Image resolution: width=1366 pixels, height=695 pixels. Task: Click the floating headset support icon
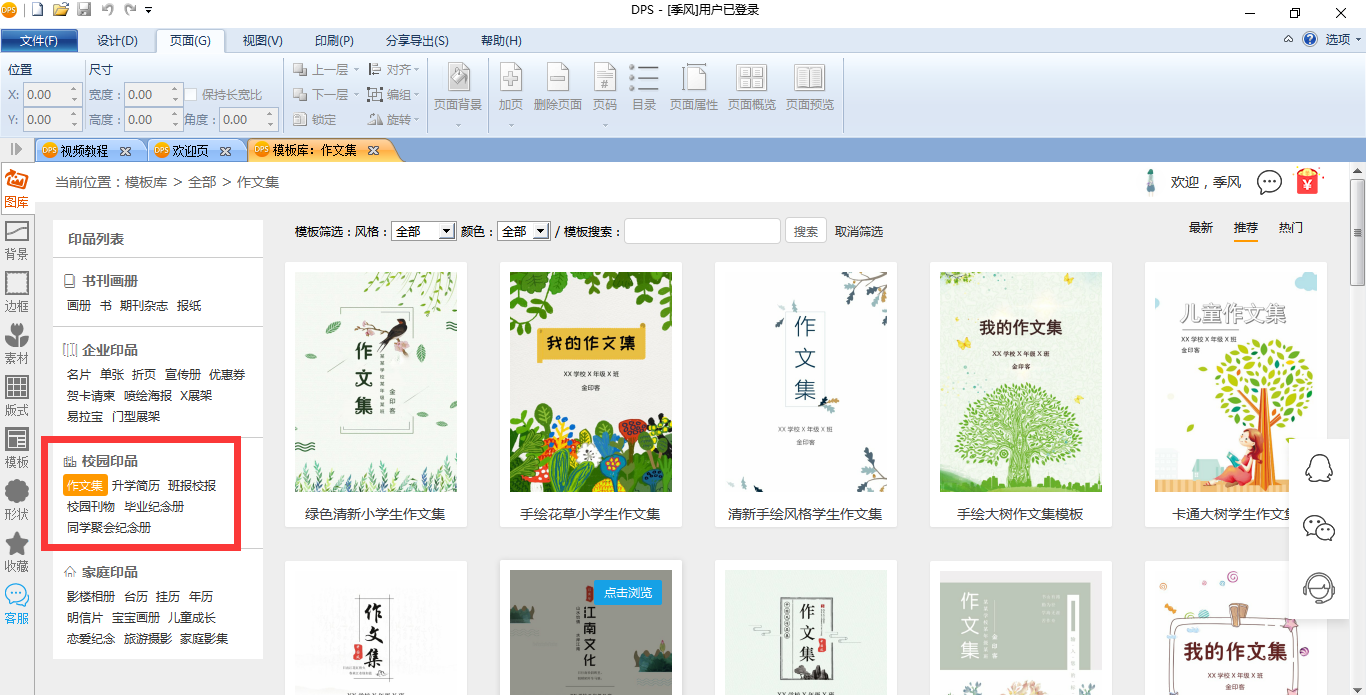1320,587
